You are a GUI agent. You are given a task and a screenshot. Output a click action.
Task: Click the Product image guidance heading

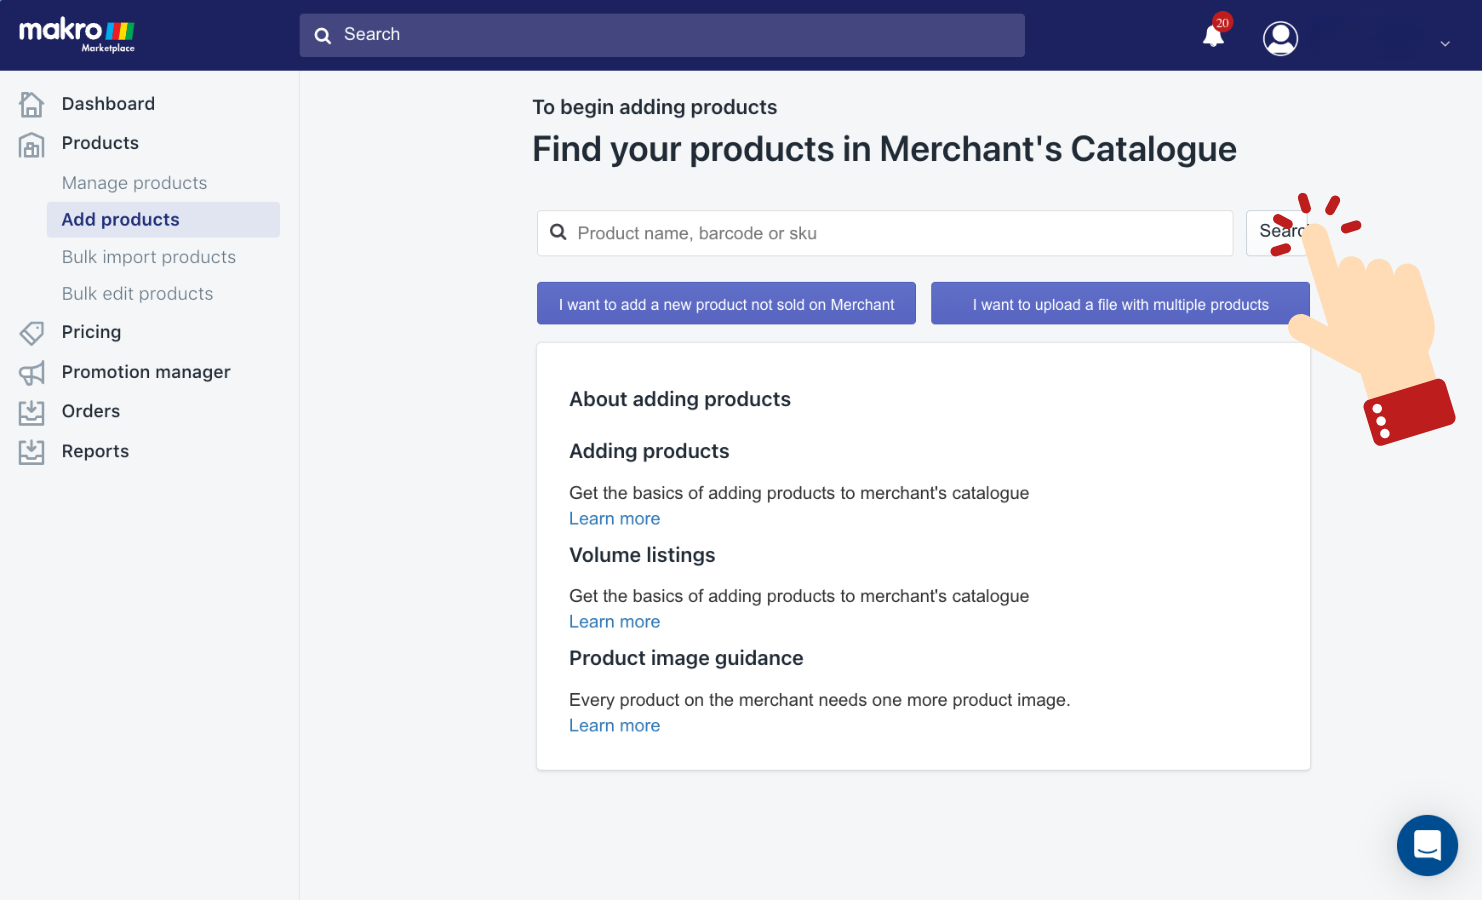pos(686,658)
